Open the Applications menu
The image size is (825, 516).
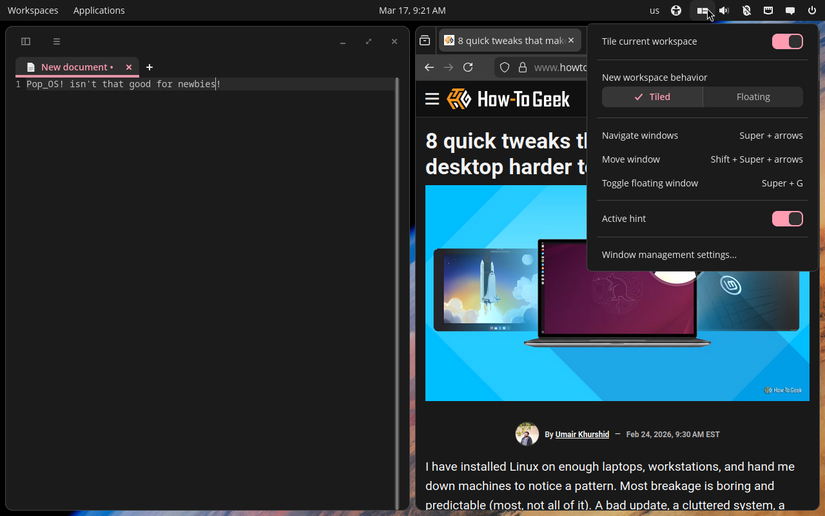pos(99,11)
